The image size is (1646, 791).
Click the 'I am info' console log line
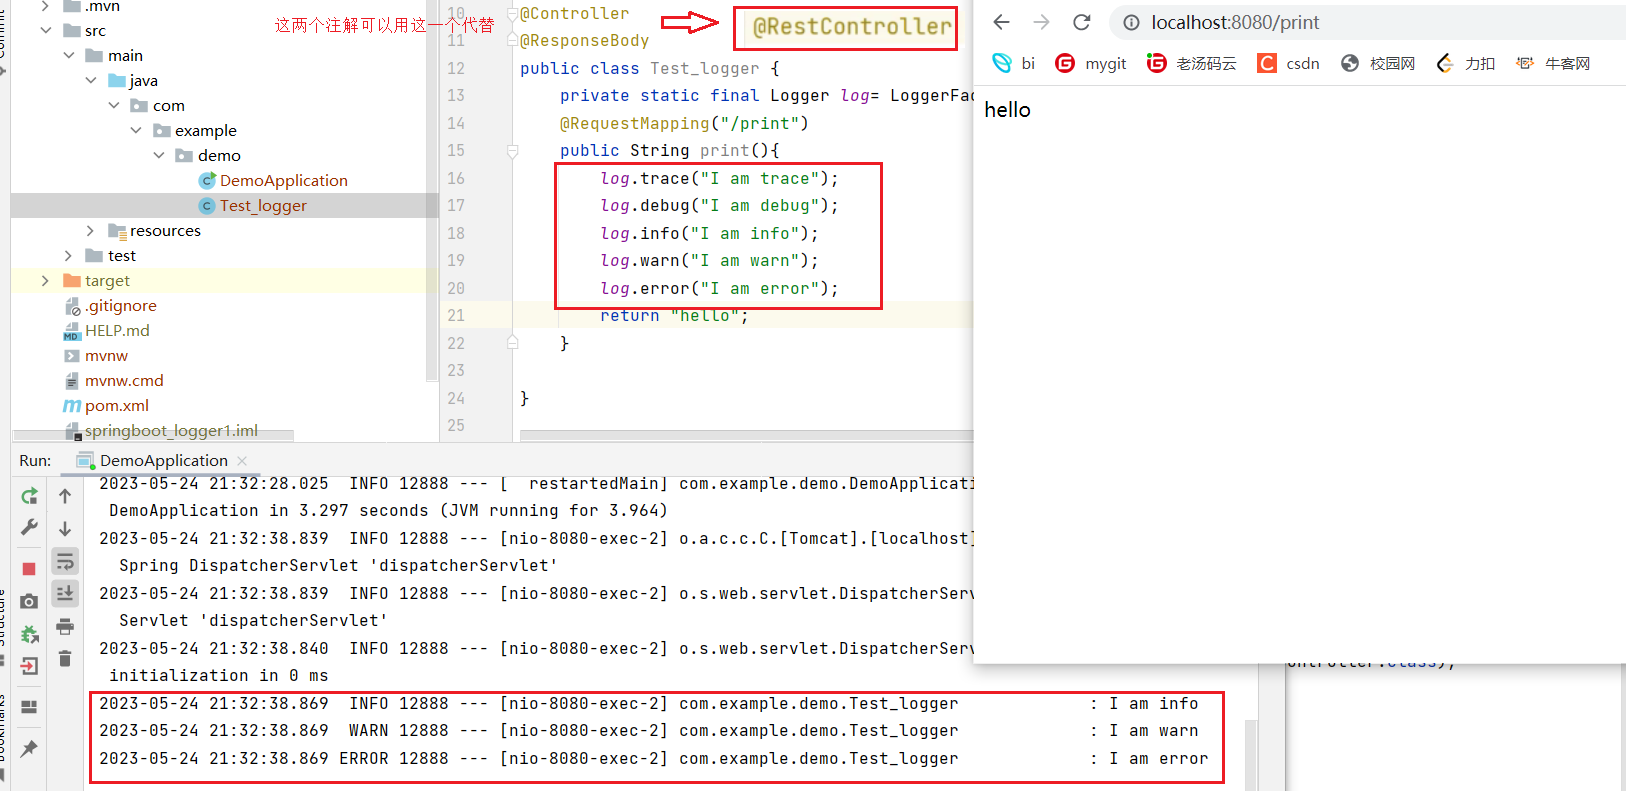(648, 704)
